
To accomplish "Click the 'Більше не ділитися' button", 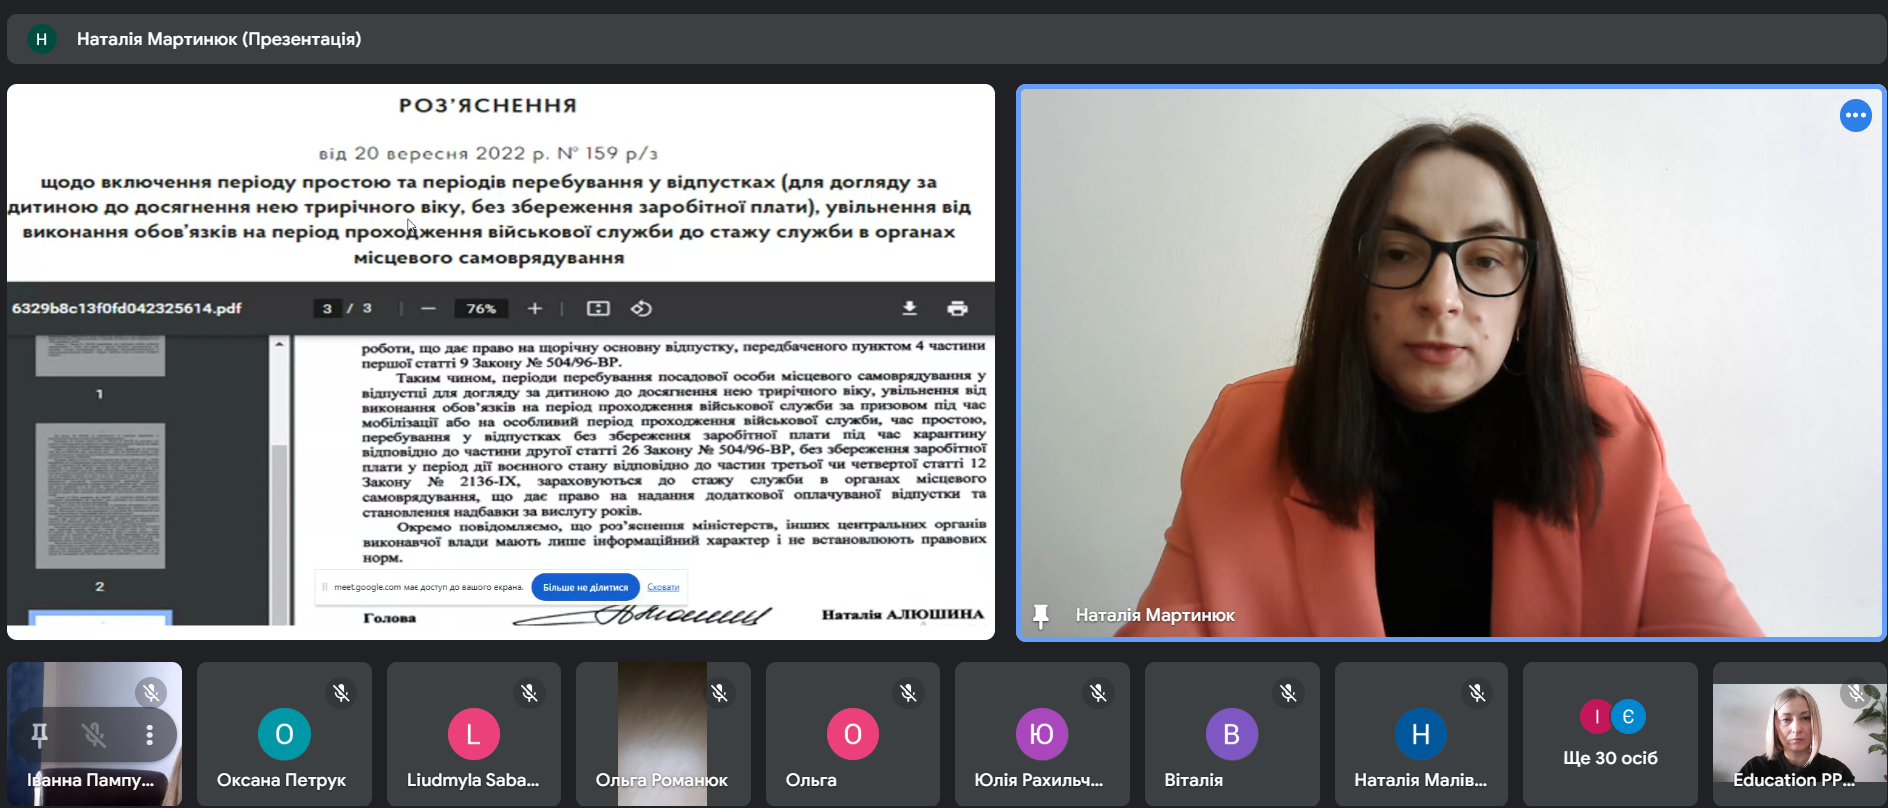I will pyautogui.click(x=585, y=587).
